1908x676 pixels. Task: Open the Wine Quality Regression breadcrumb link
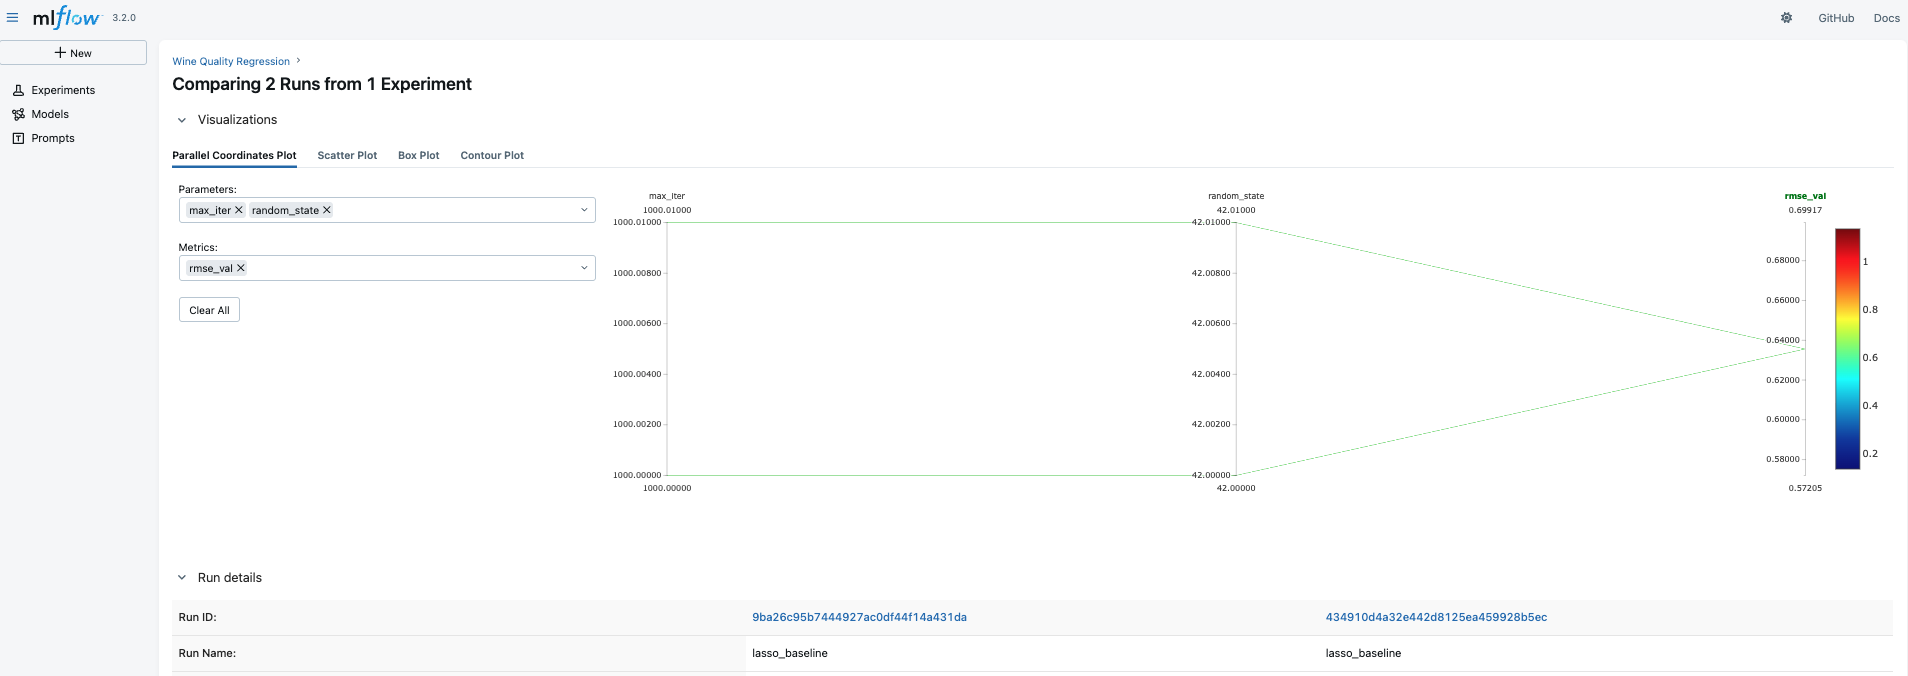coord(231,62)
